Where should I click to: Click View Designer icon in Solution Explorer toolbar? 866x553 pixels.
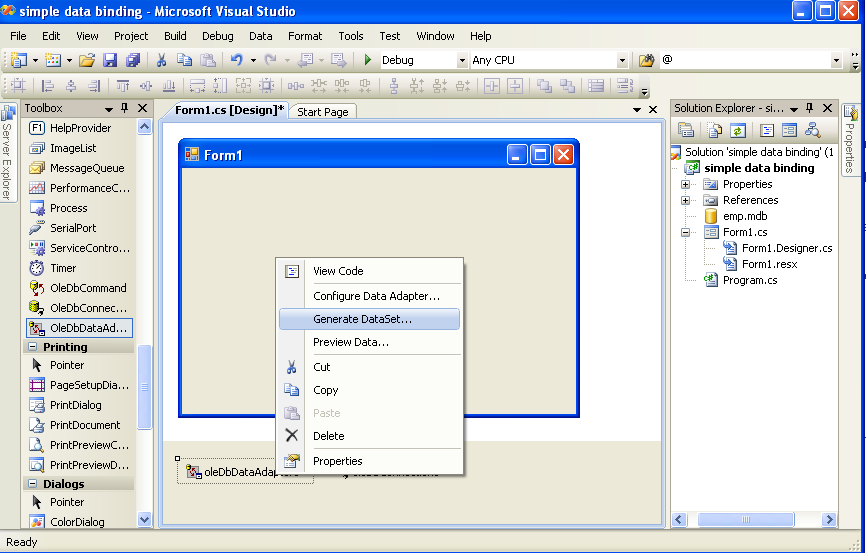click(789, 130)
